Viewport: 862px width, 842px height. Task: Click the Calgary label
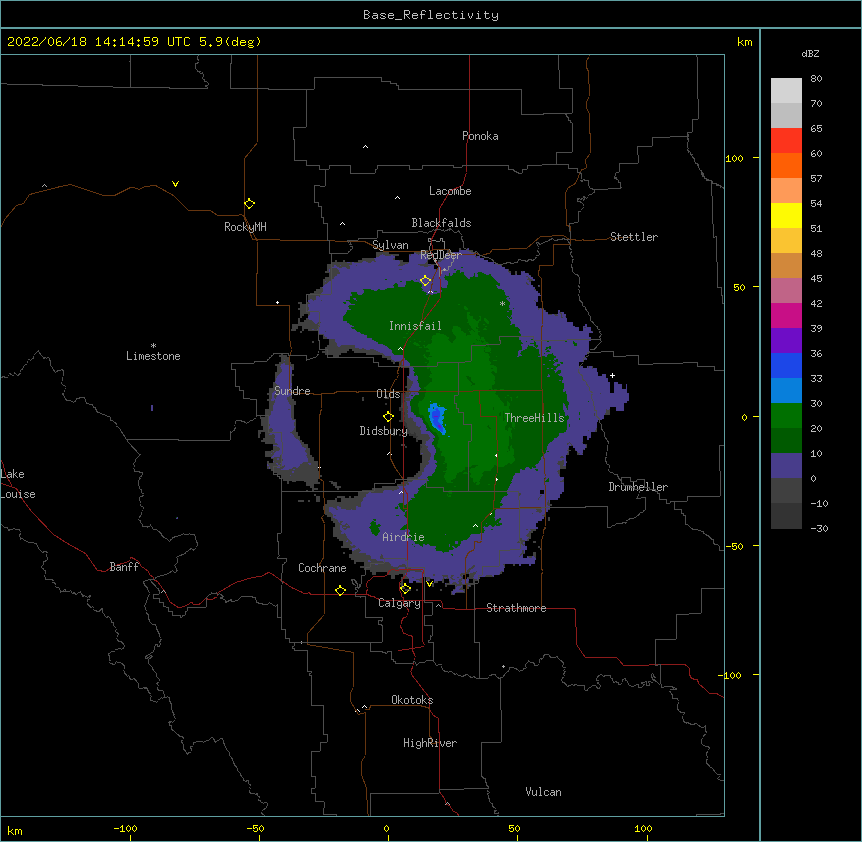click(399, 603)
